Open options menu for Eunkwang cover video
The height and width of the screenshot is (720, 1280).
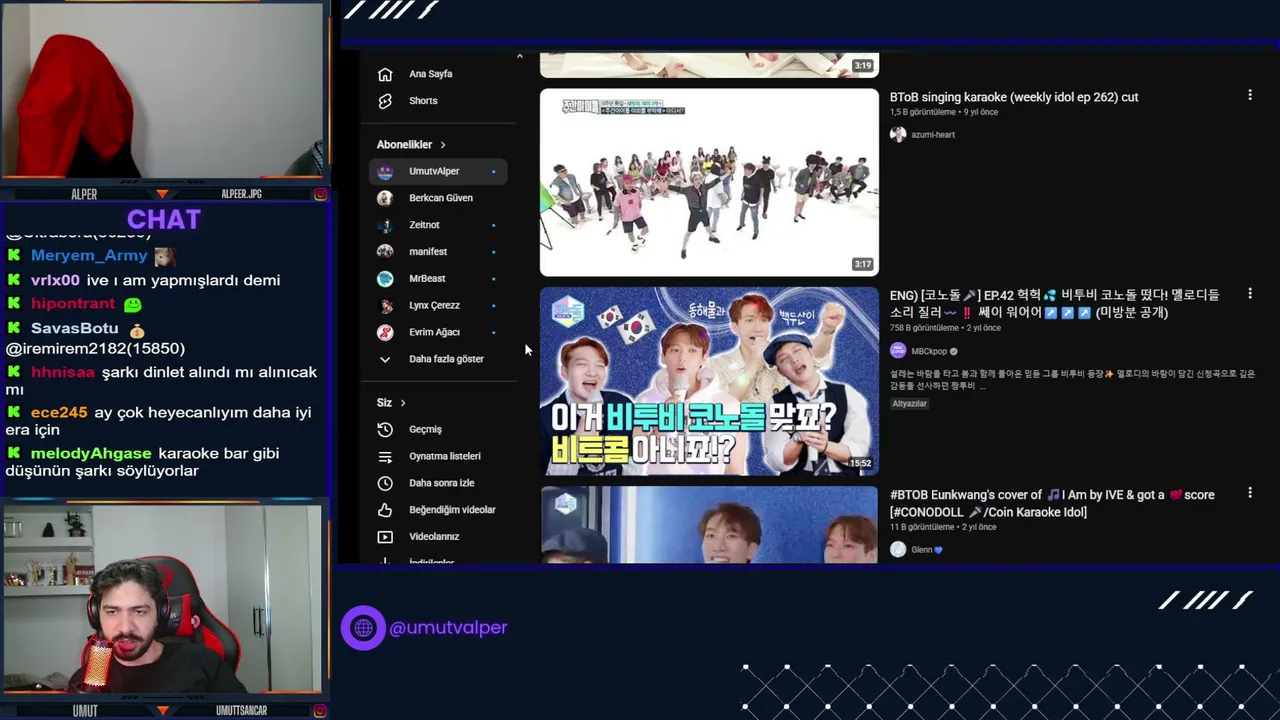(x=1249, y=493)
